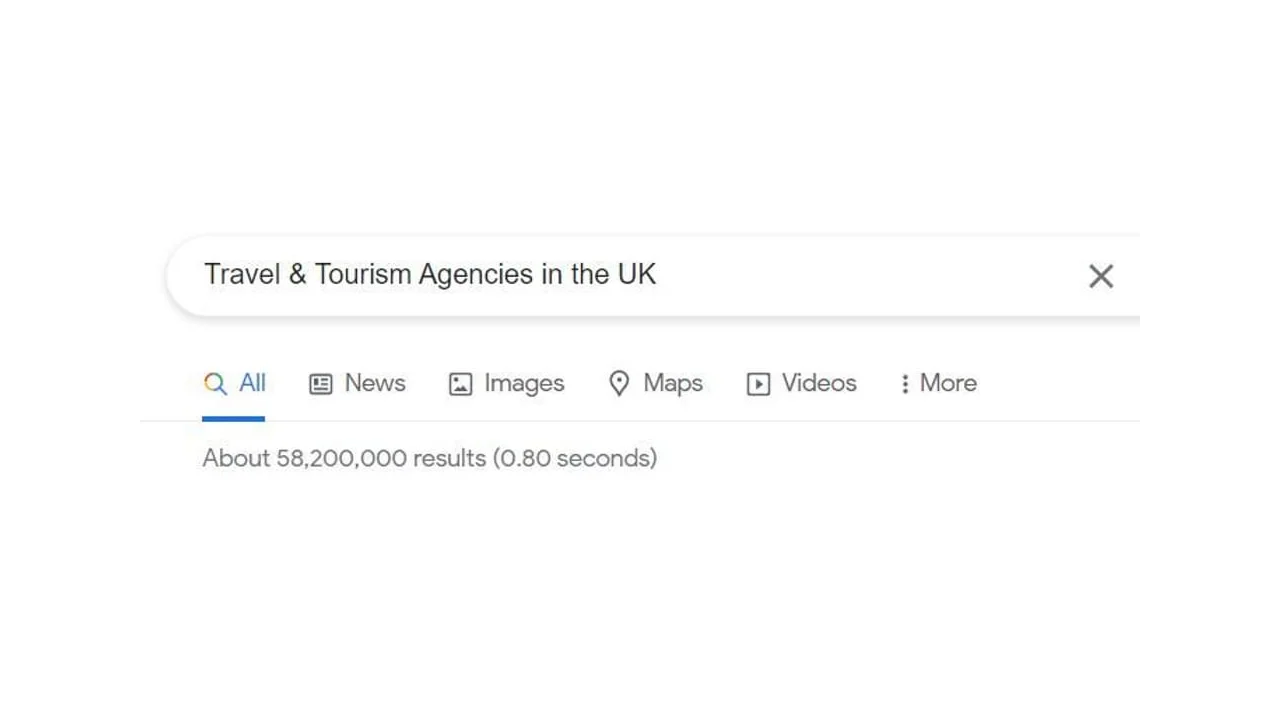
Task: Click the three-dot More icon
Action: pos(905,383)
